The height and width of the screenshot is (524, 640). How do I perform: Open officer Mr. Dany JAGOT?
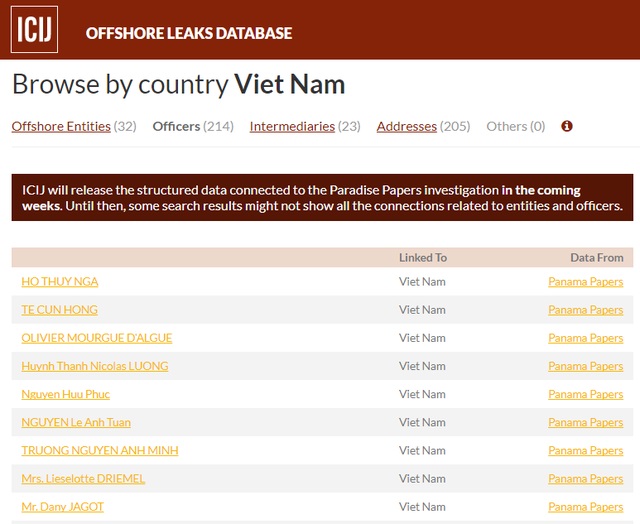[x=62, y=507]
